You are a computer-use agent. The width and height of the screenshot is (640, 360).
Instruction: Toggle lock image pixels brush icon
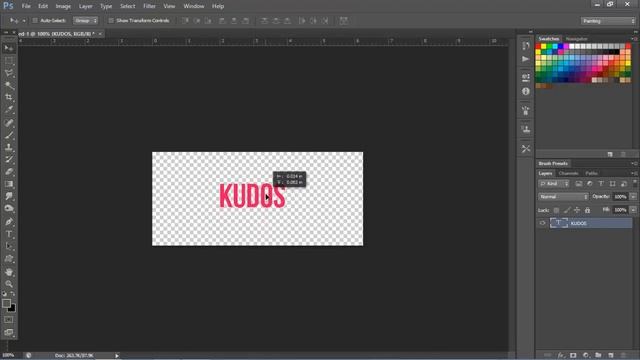click(567, 210)
